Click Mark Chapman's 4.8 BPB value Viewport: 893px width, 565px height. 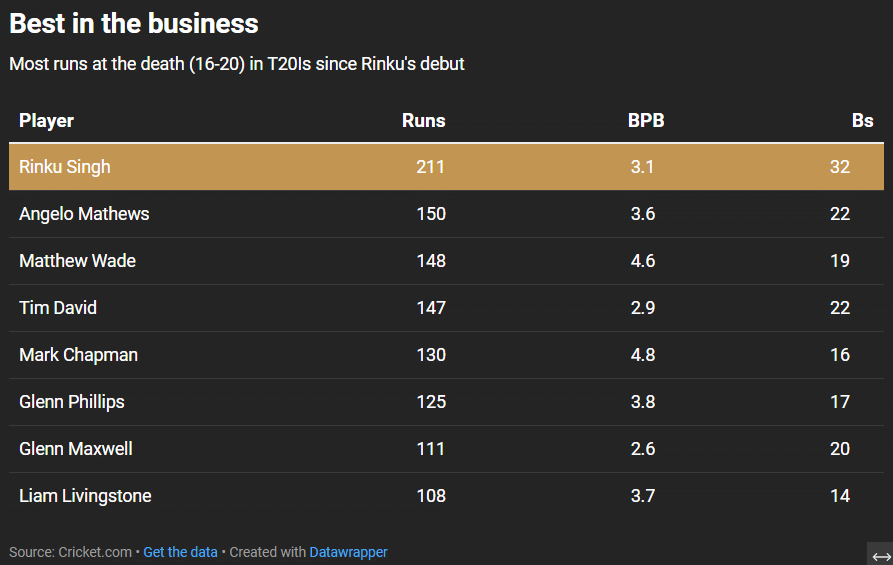pos(643,355)
